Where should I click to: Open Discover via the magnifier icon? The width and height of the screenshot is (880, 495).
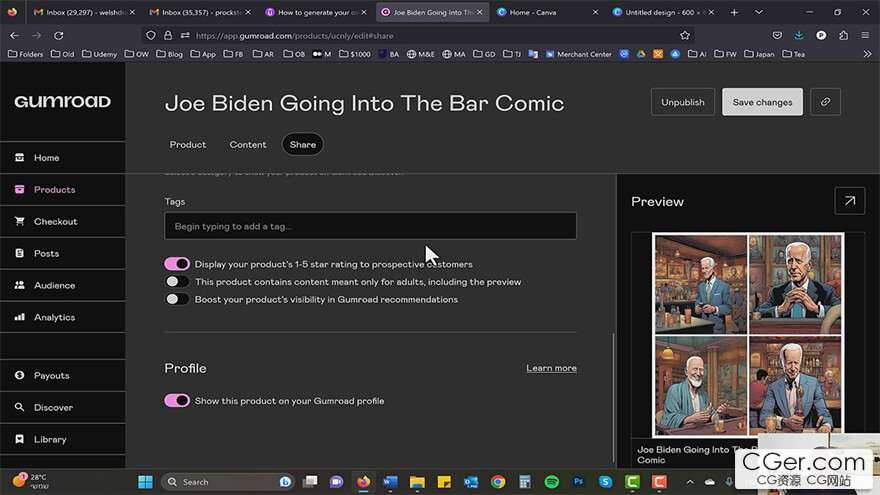20,408
